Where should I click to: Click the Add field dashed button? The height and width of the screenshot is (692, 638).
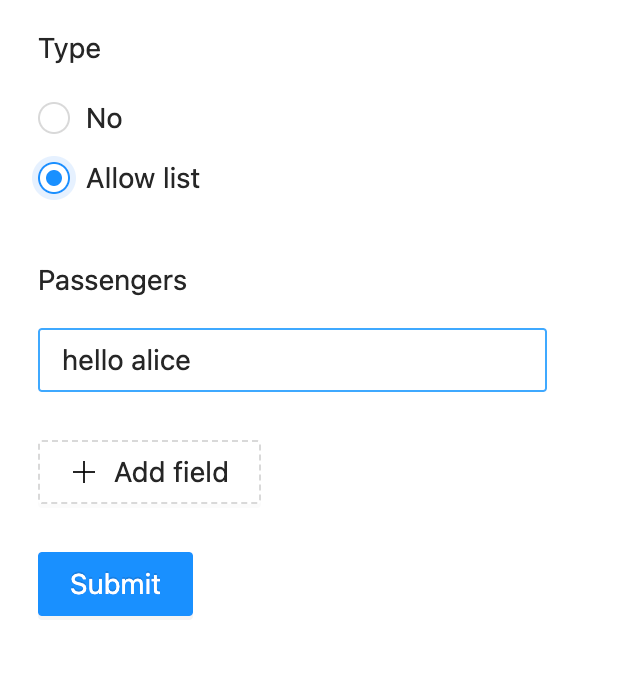pyautogui.click(x=150, y=472)
